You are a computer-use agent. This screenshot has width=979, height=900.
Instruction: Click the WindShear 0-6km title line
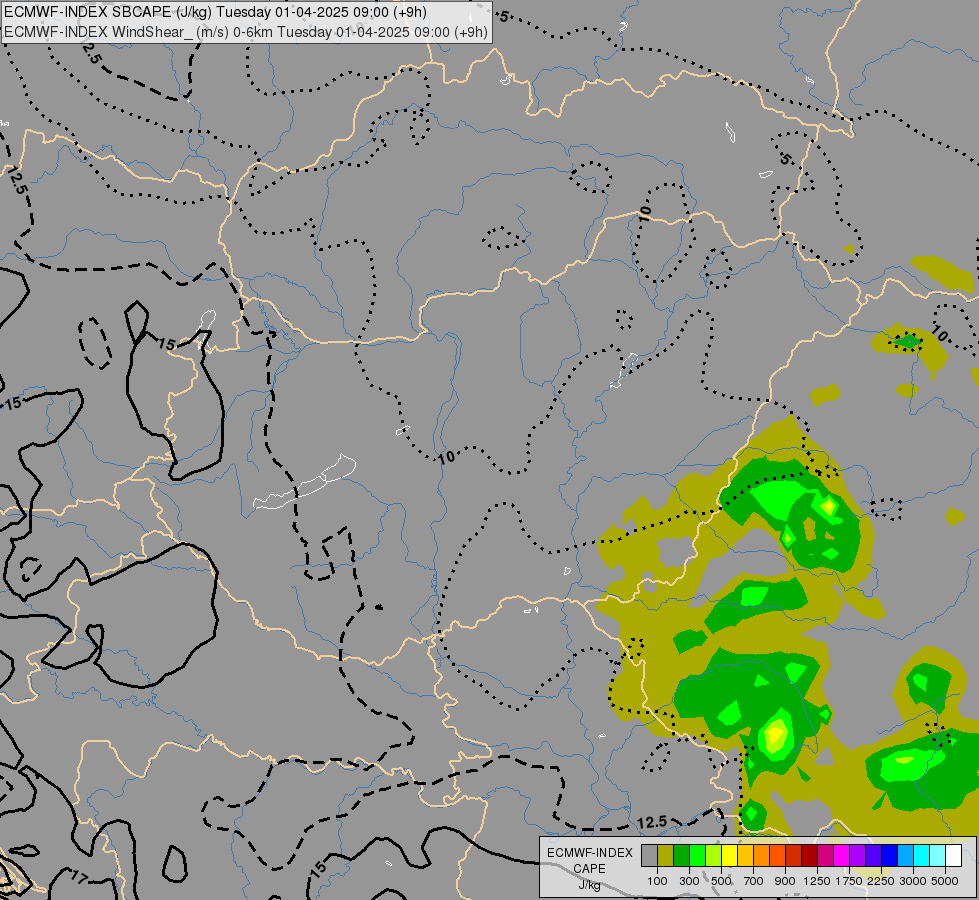click(246, 32)
